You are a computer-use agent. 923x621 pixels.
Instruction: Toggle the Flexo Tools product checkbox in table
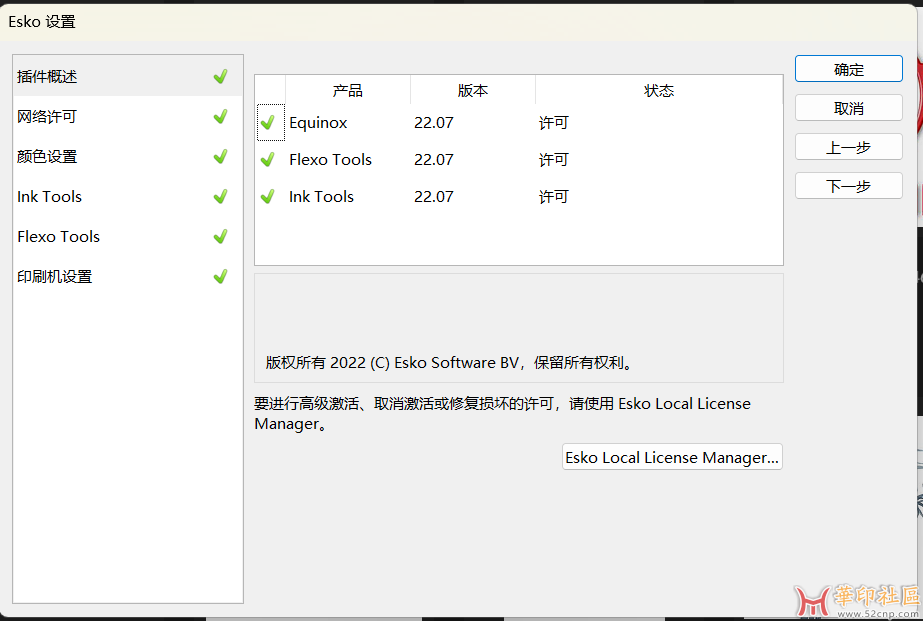click(x=268, y=160)
